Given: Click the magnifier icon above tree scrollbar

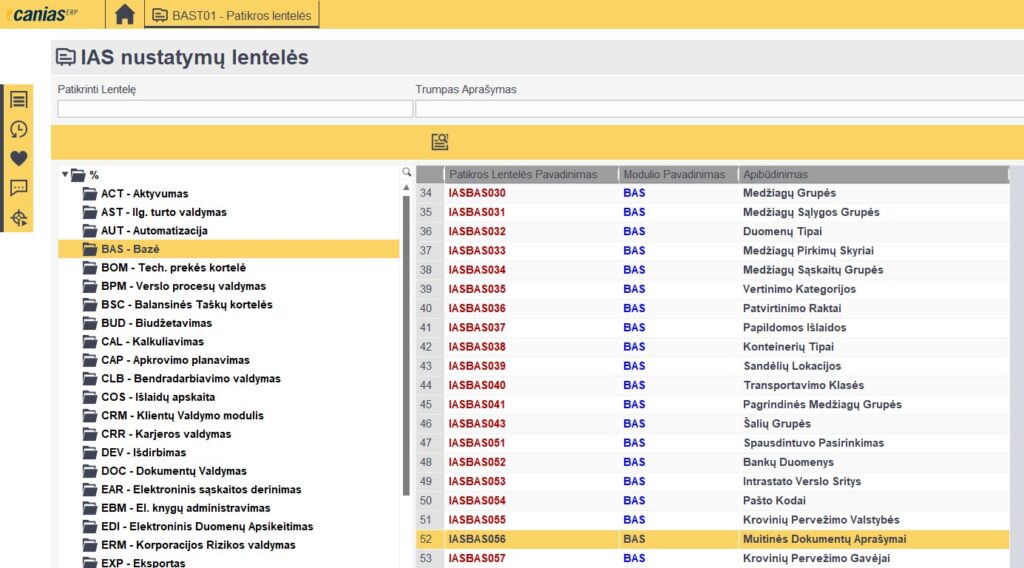Looking at the screenshot, I should [406, 173].
